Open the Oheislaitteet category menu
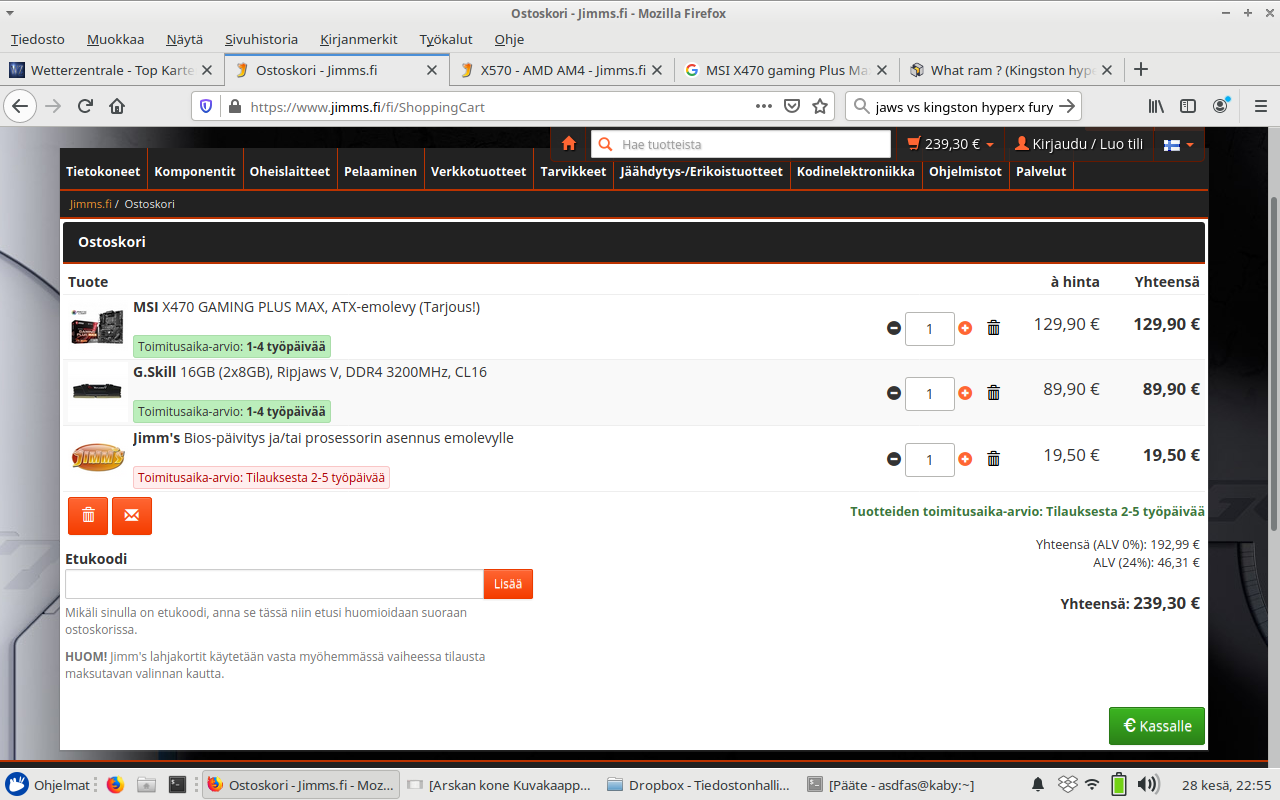 289,171
